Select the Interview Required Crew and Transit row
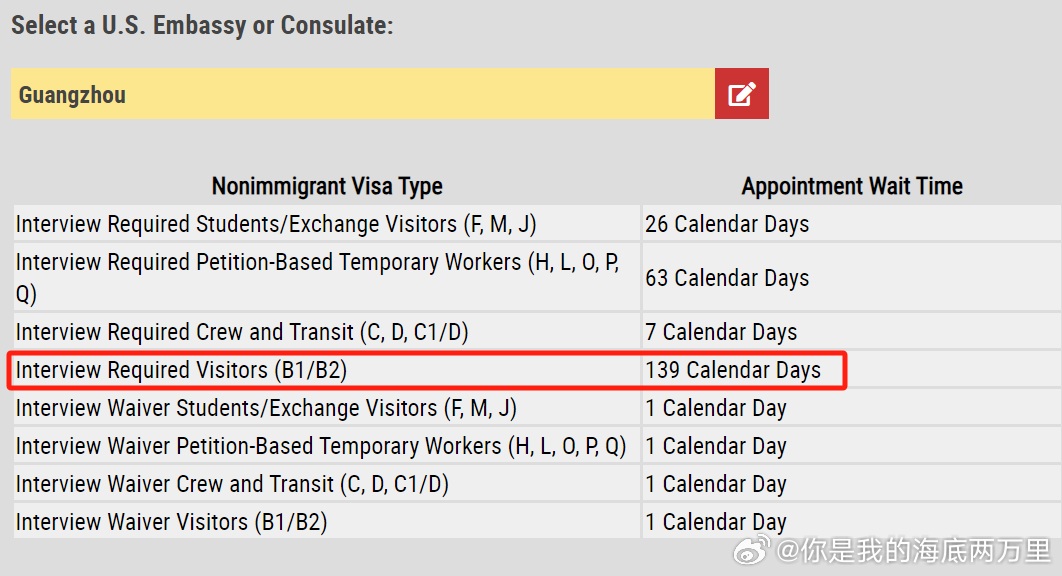 click(x=537, y=332)
